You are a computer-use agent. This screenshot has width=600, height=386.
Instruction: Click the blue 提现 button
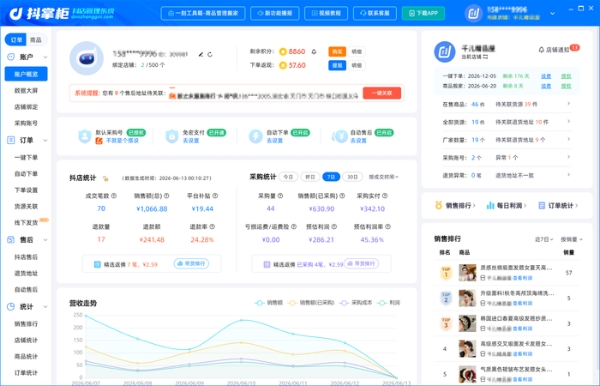pos(337,65)
